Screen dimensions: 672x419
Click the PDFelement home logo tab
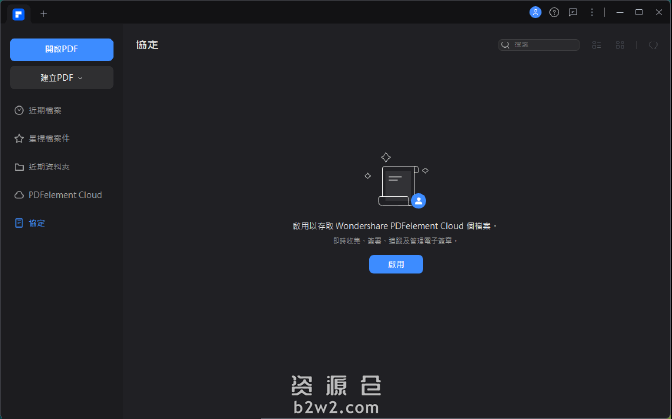20,13
